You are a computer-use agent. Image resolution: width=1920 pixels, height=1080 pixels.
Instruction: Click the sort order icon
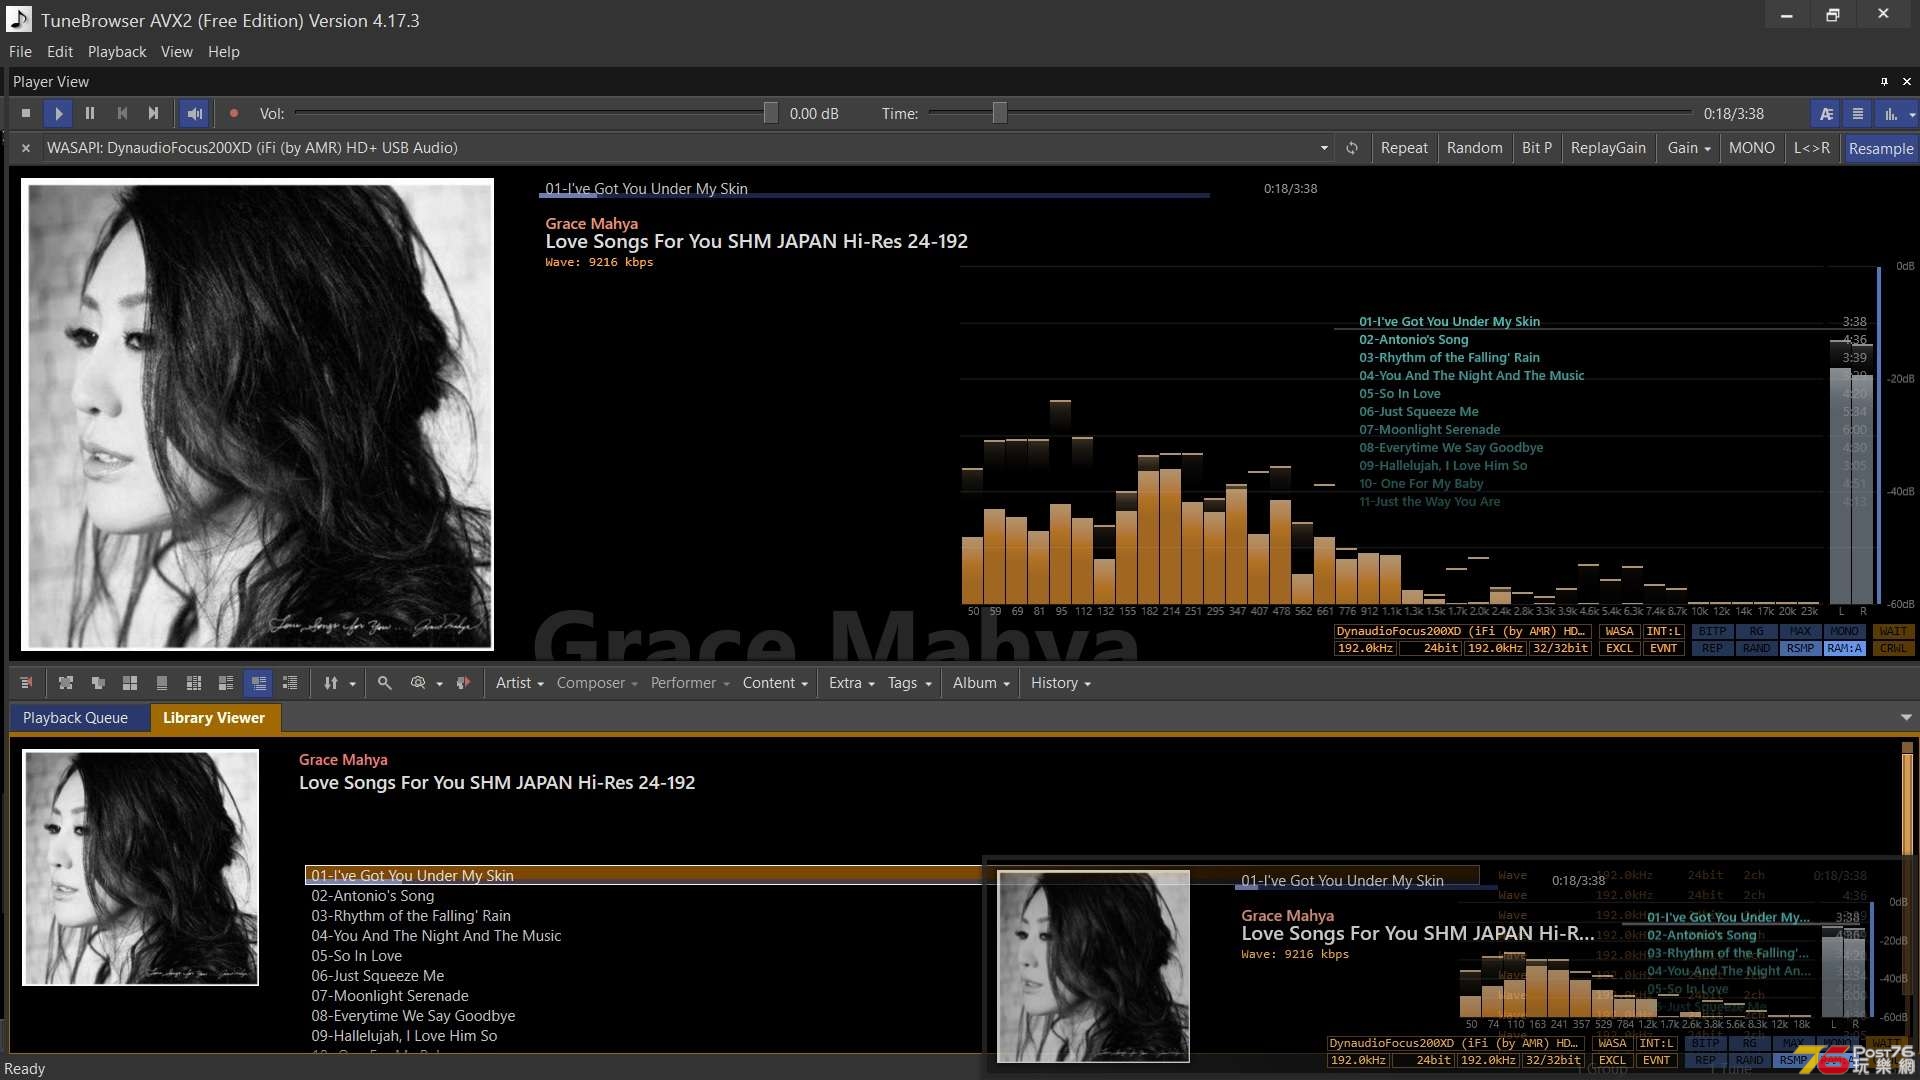(331, 683)
